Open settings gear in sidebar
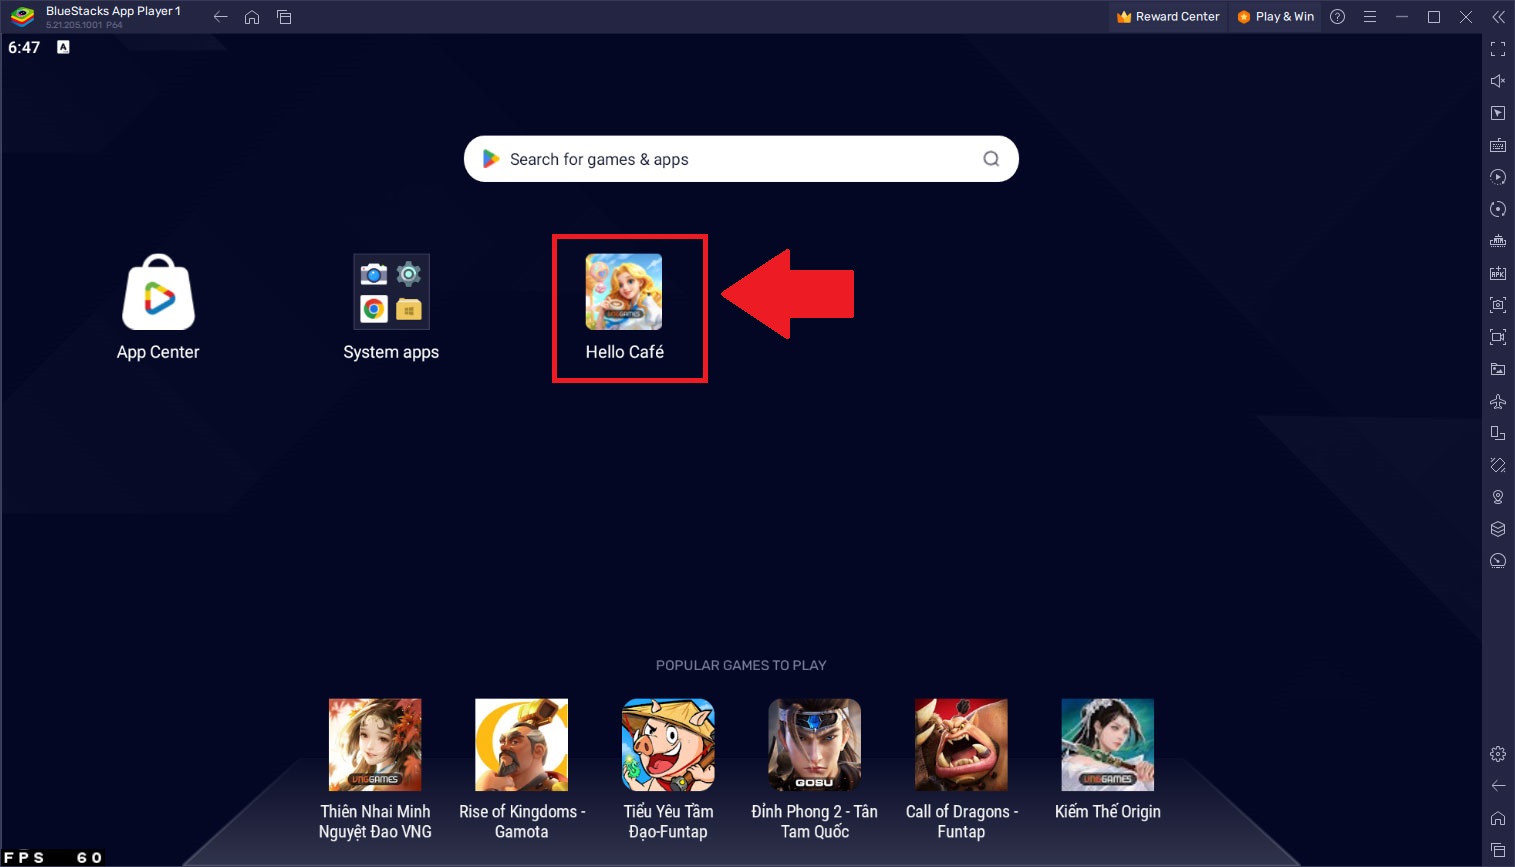The width and height of the screenshot is (1515, 867). click(1498, 754)
